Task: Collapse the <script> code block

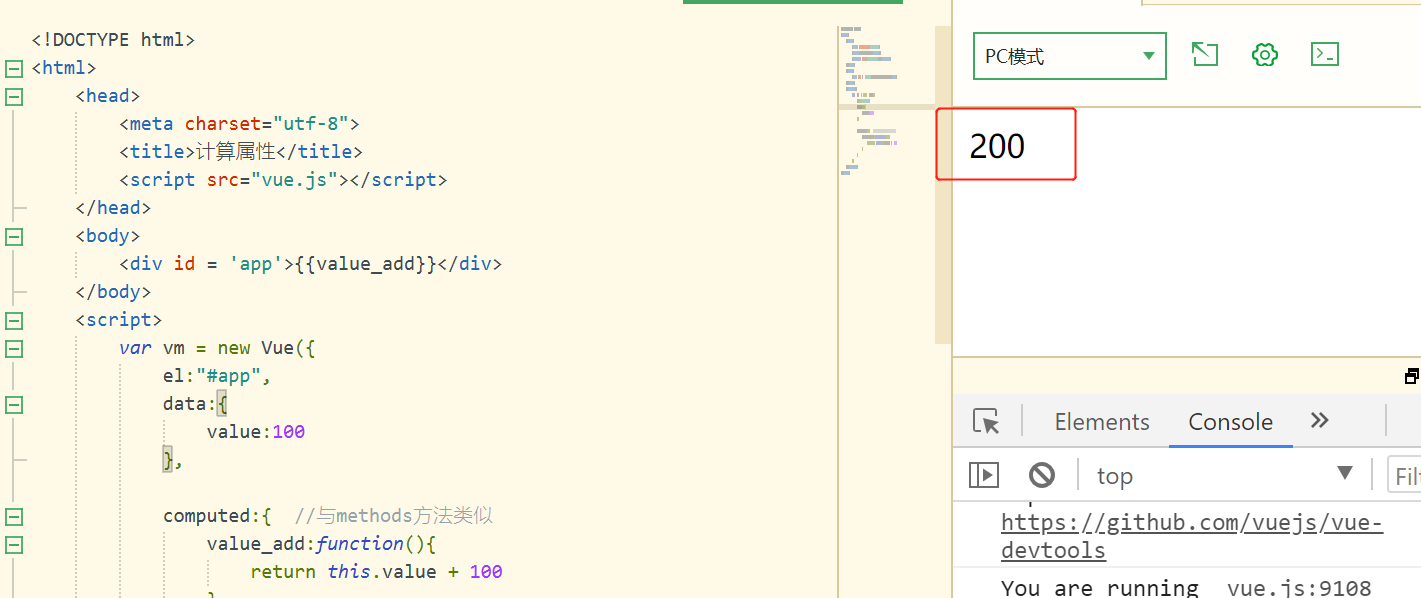Action: tap(13, 320)
